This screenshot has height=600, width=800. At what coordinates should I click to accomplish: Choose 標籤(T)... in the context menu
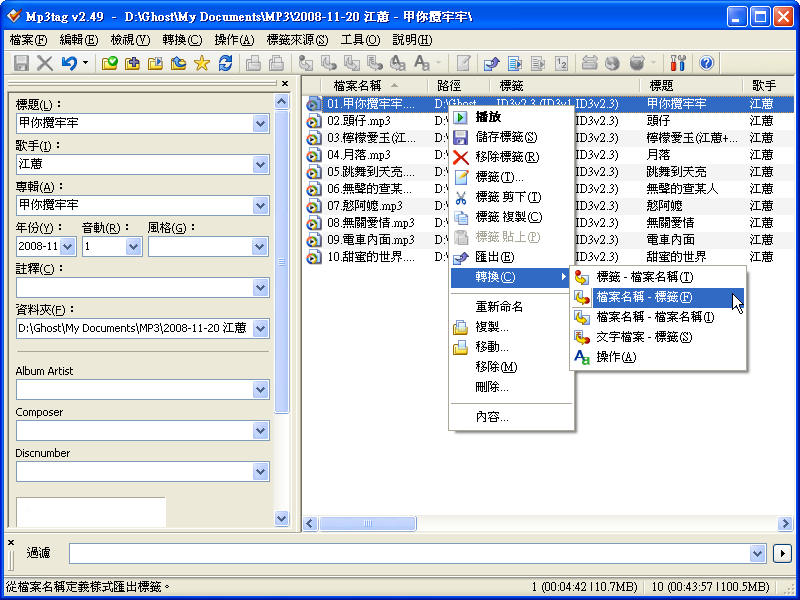pyautogui.click(x=511, y=177)
